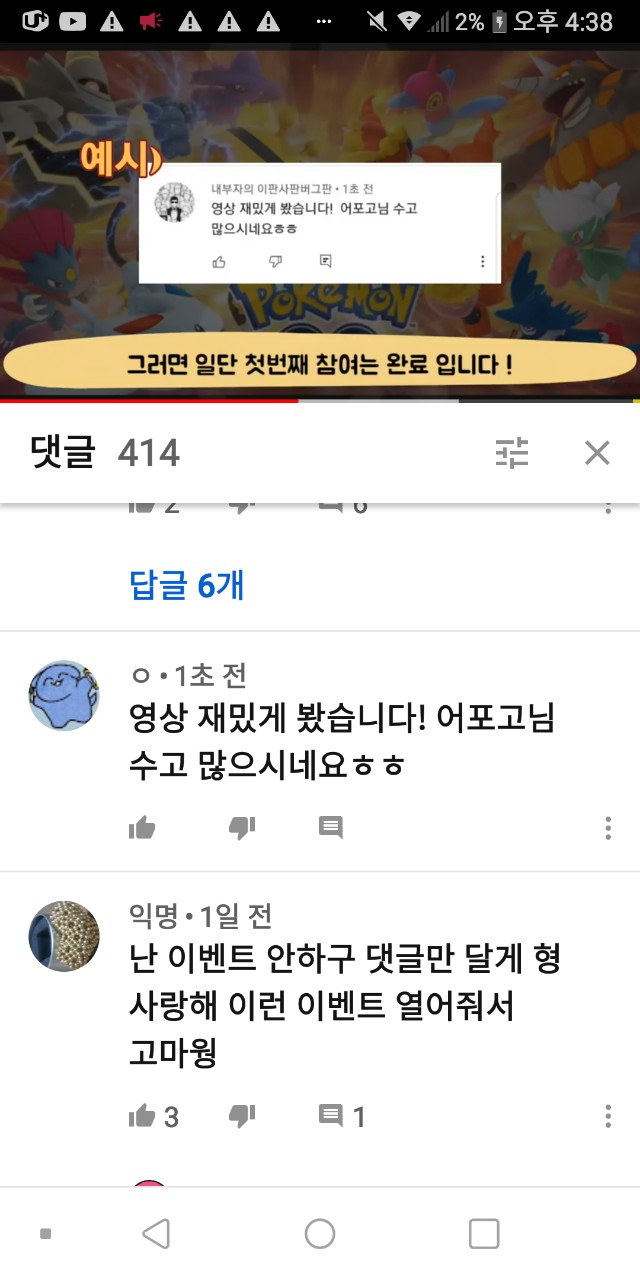Expand the 답글 6개 replies
This screenshot has height=1280, width=640.
coord(187,585)
